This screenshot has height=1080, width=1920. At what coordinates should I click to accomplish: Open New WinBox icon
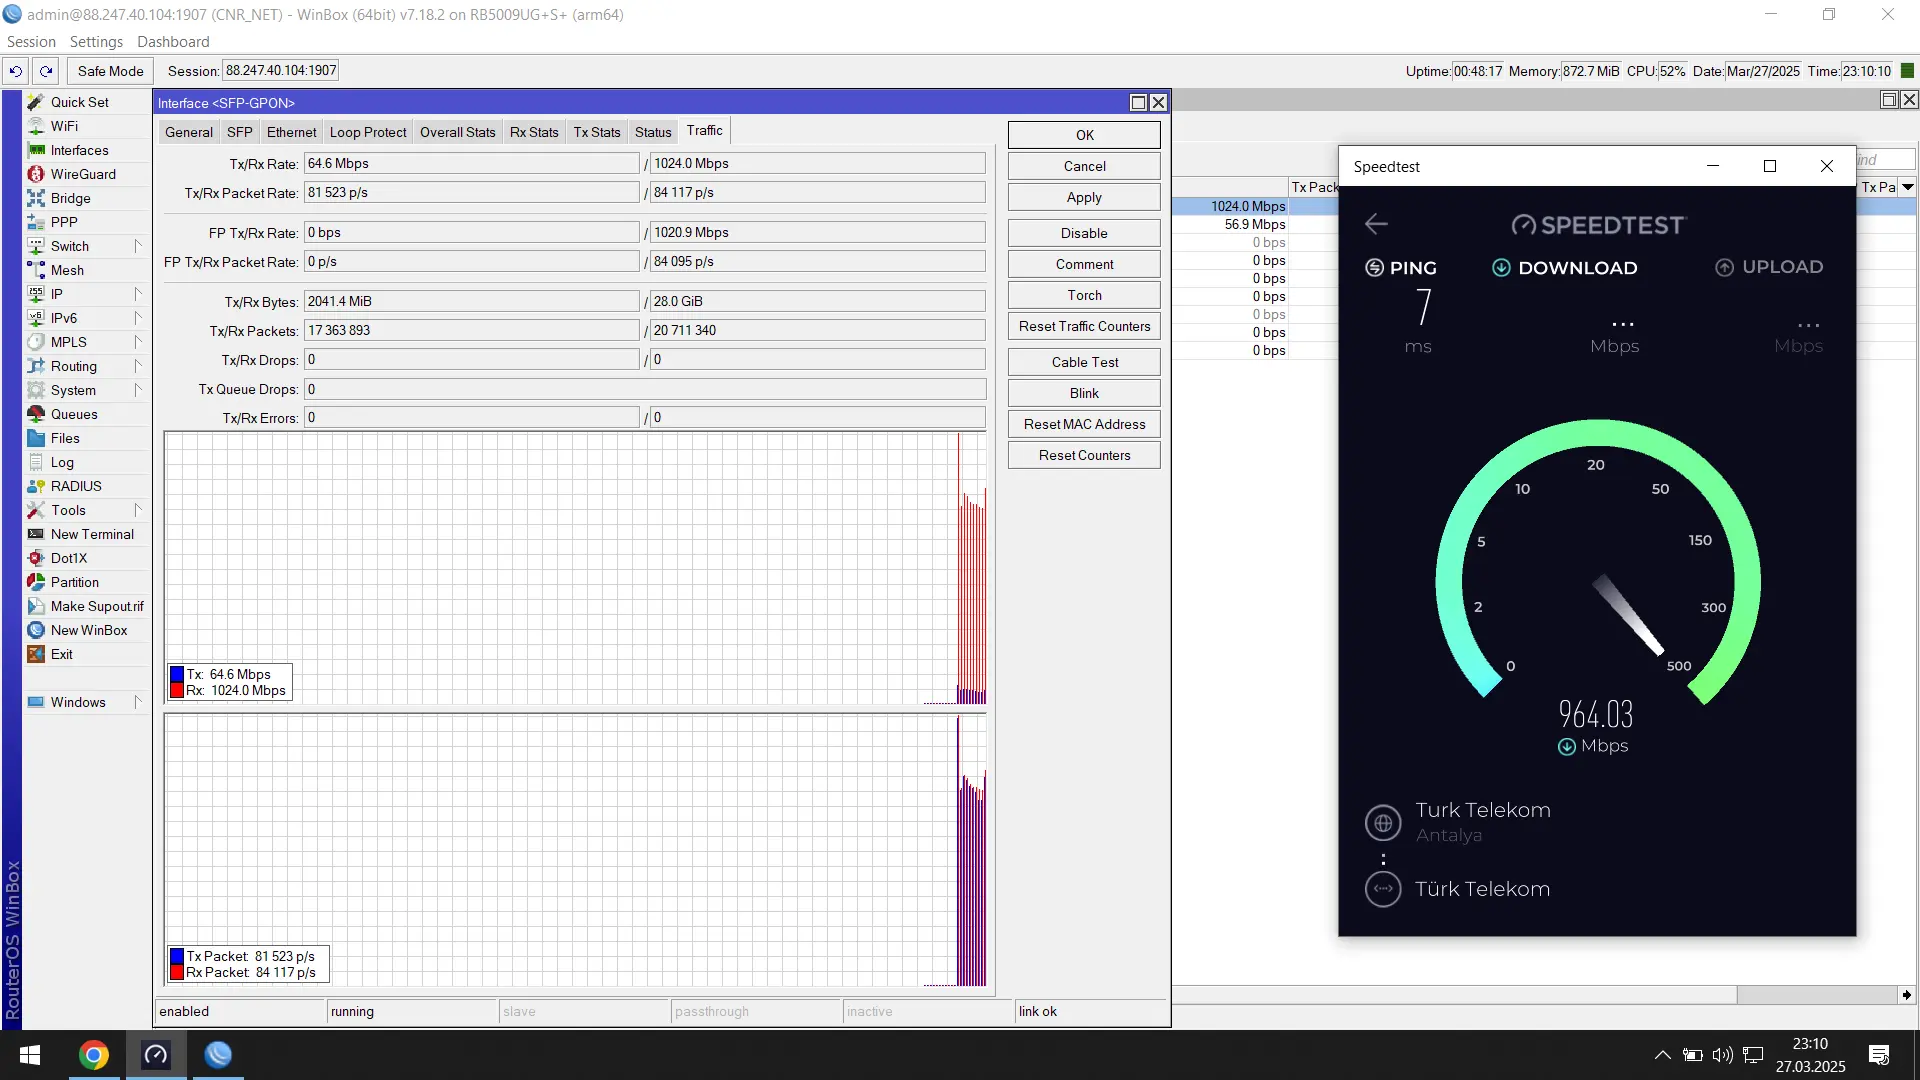pos(36,630)
